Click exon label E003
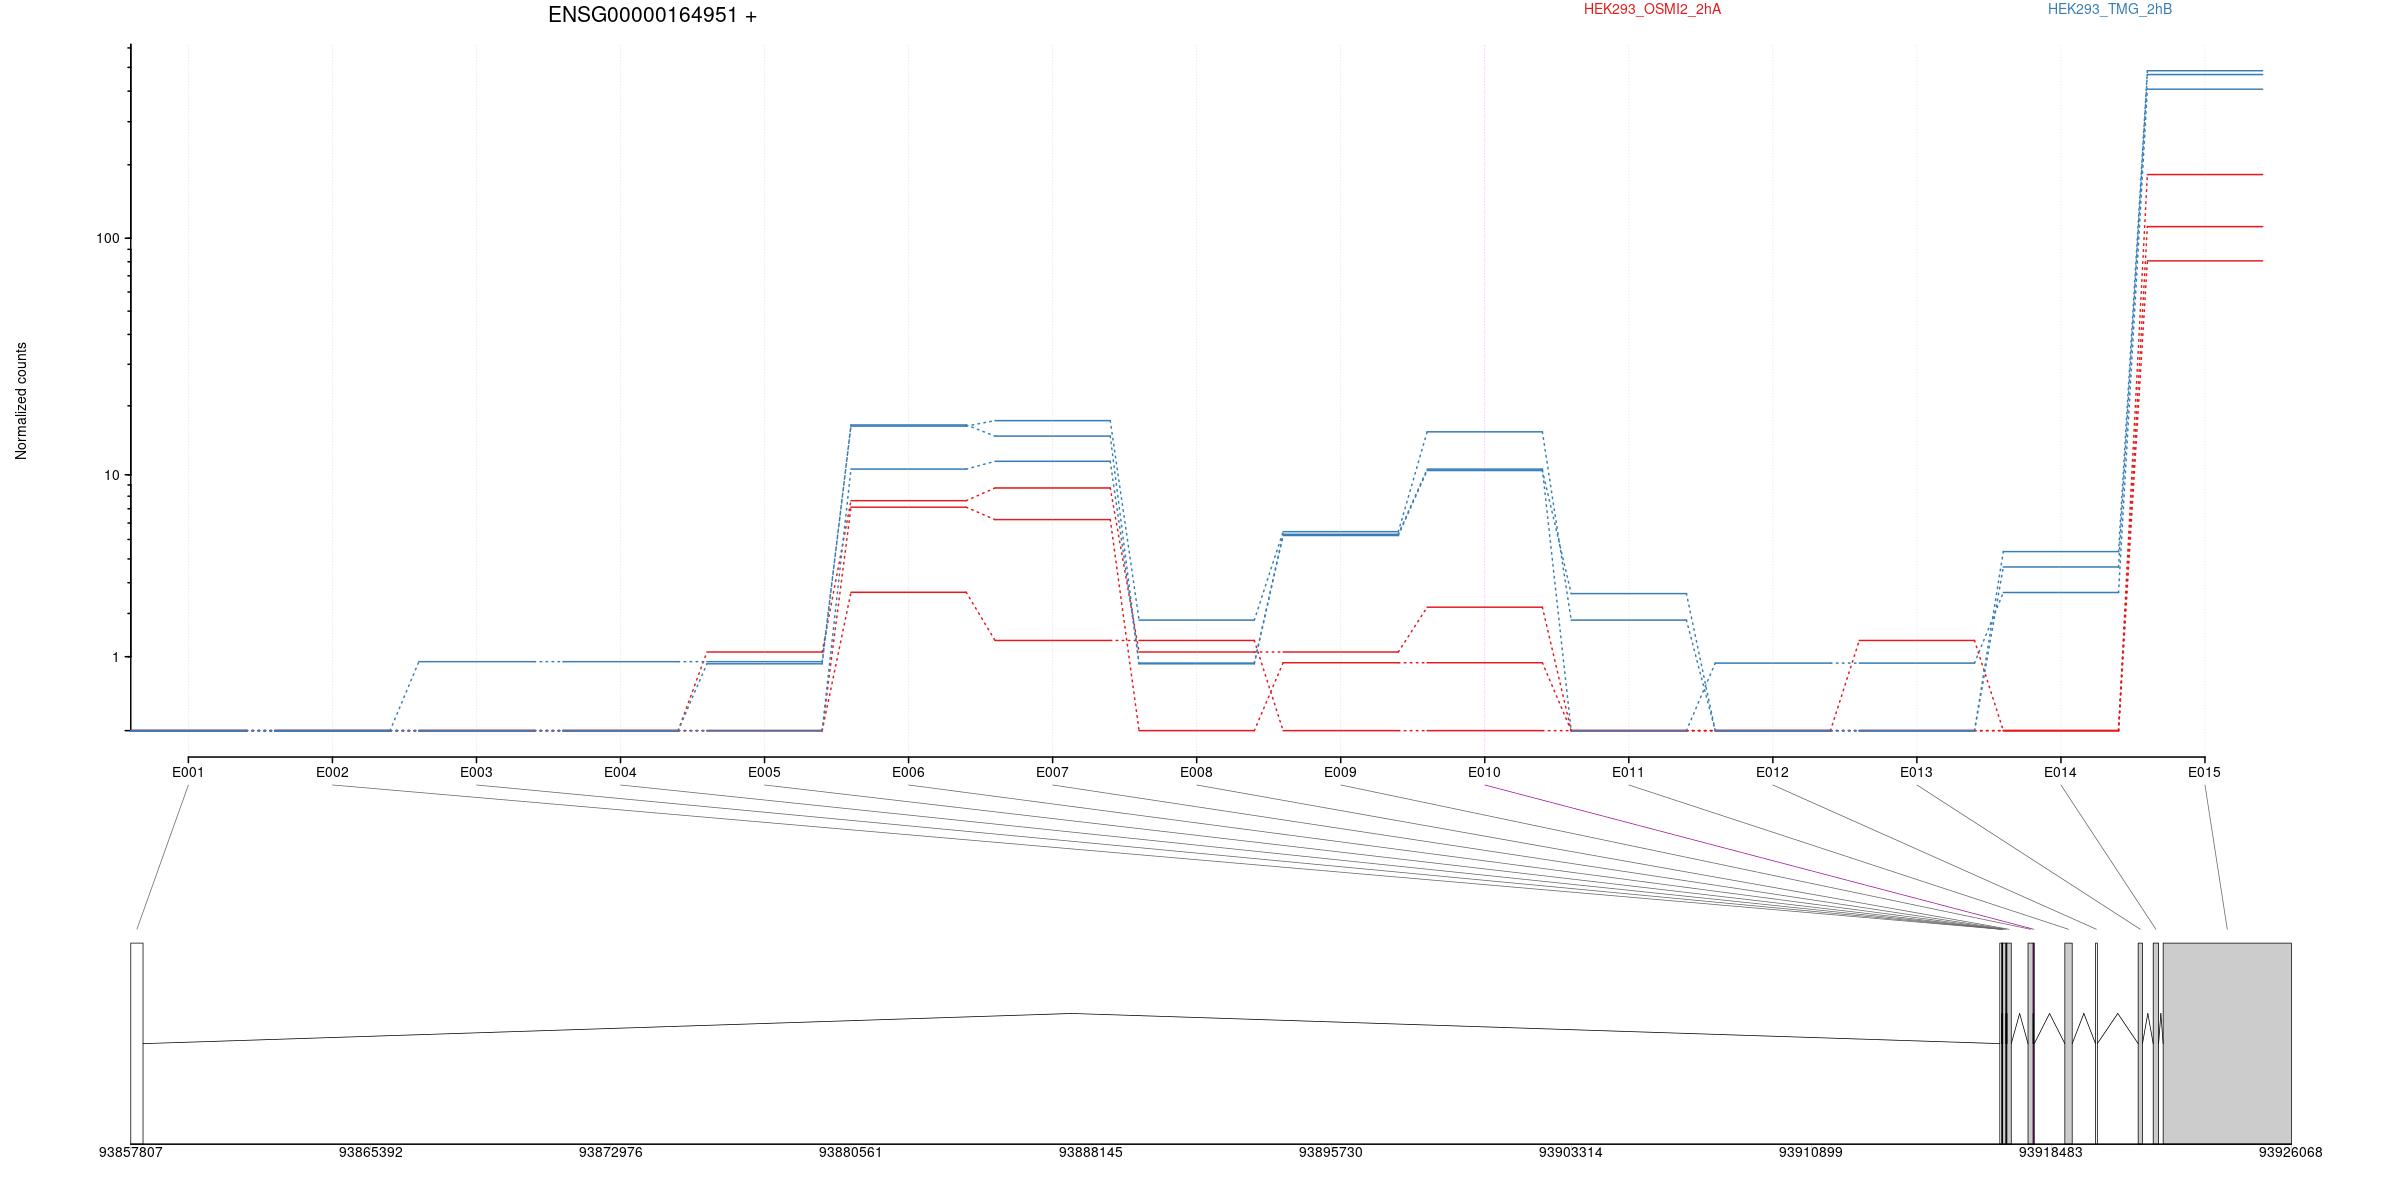The image size is (2400, 1200). pos(476,772)
